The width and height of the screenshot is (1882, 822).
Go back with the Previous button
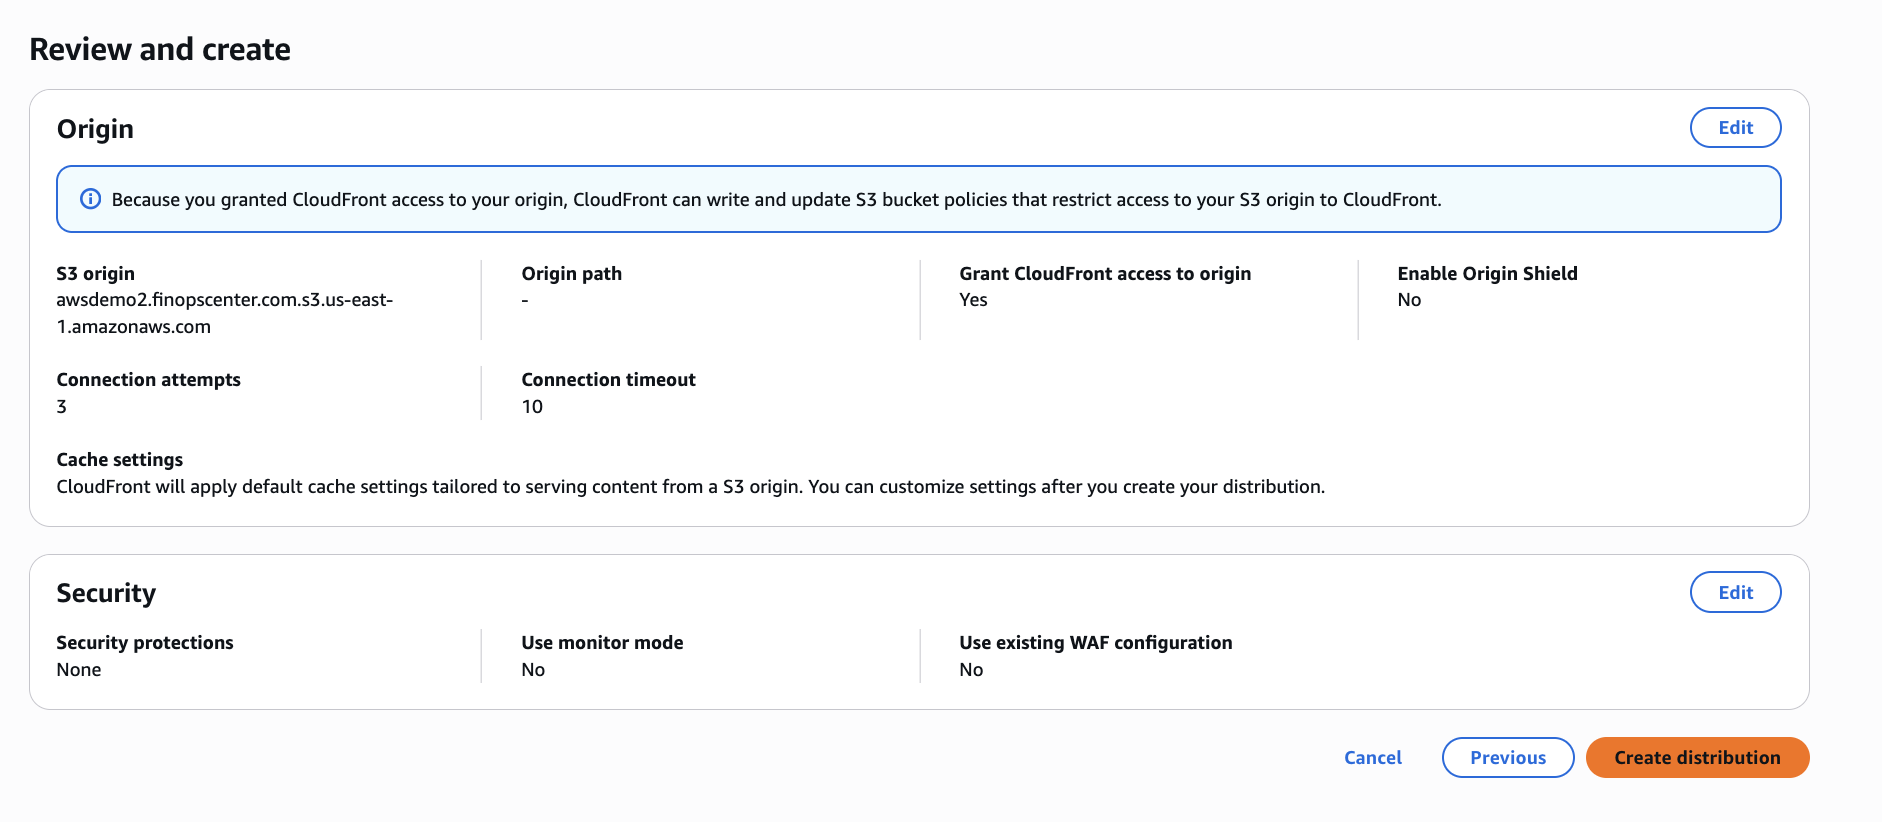coord(1507,757)
